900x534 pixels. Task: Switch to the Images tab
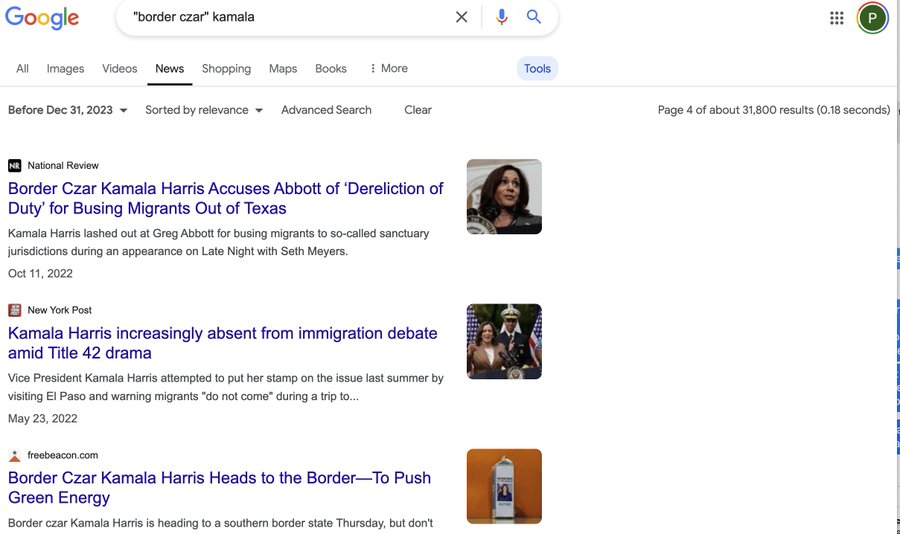point(65,68)
